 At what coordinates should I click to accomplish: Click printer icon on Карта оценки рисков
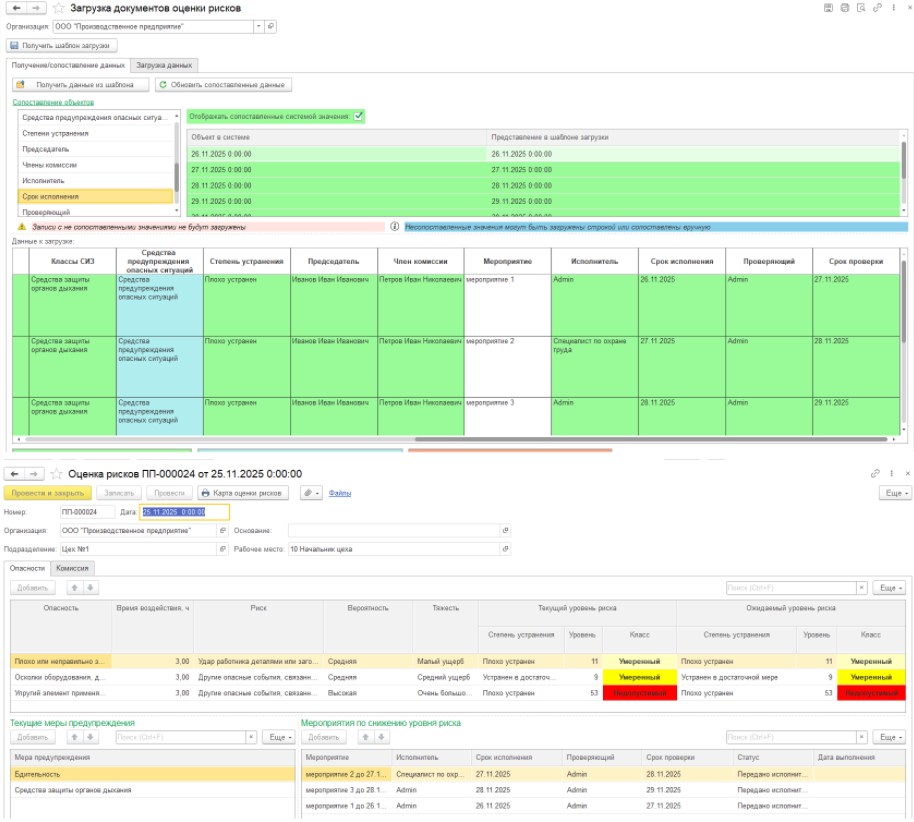[205, 493]
